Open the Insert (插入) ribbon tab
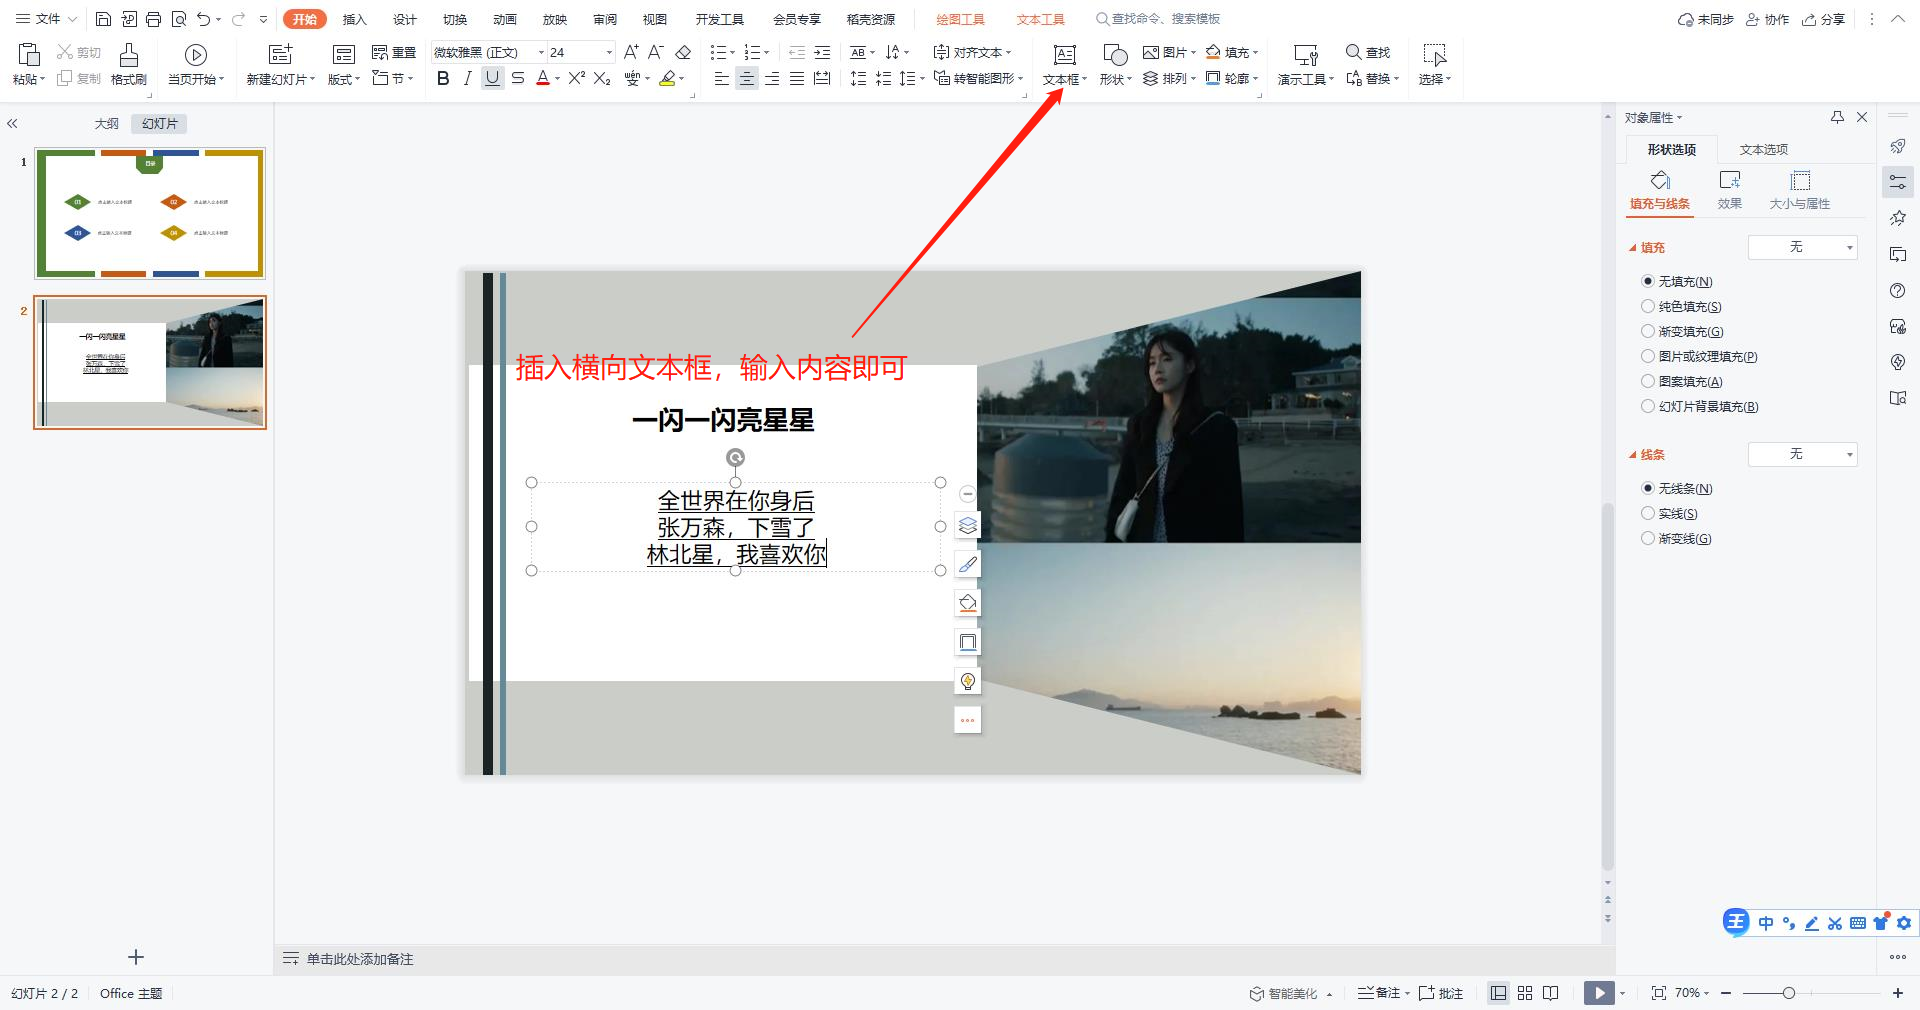Screen dimensions: 1920x1010 (x=355, y=19)
